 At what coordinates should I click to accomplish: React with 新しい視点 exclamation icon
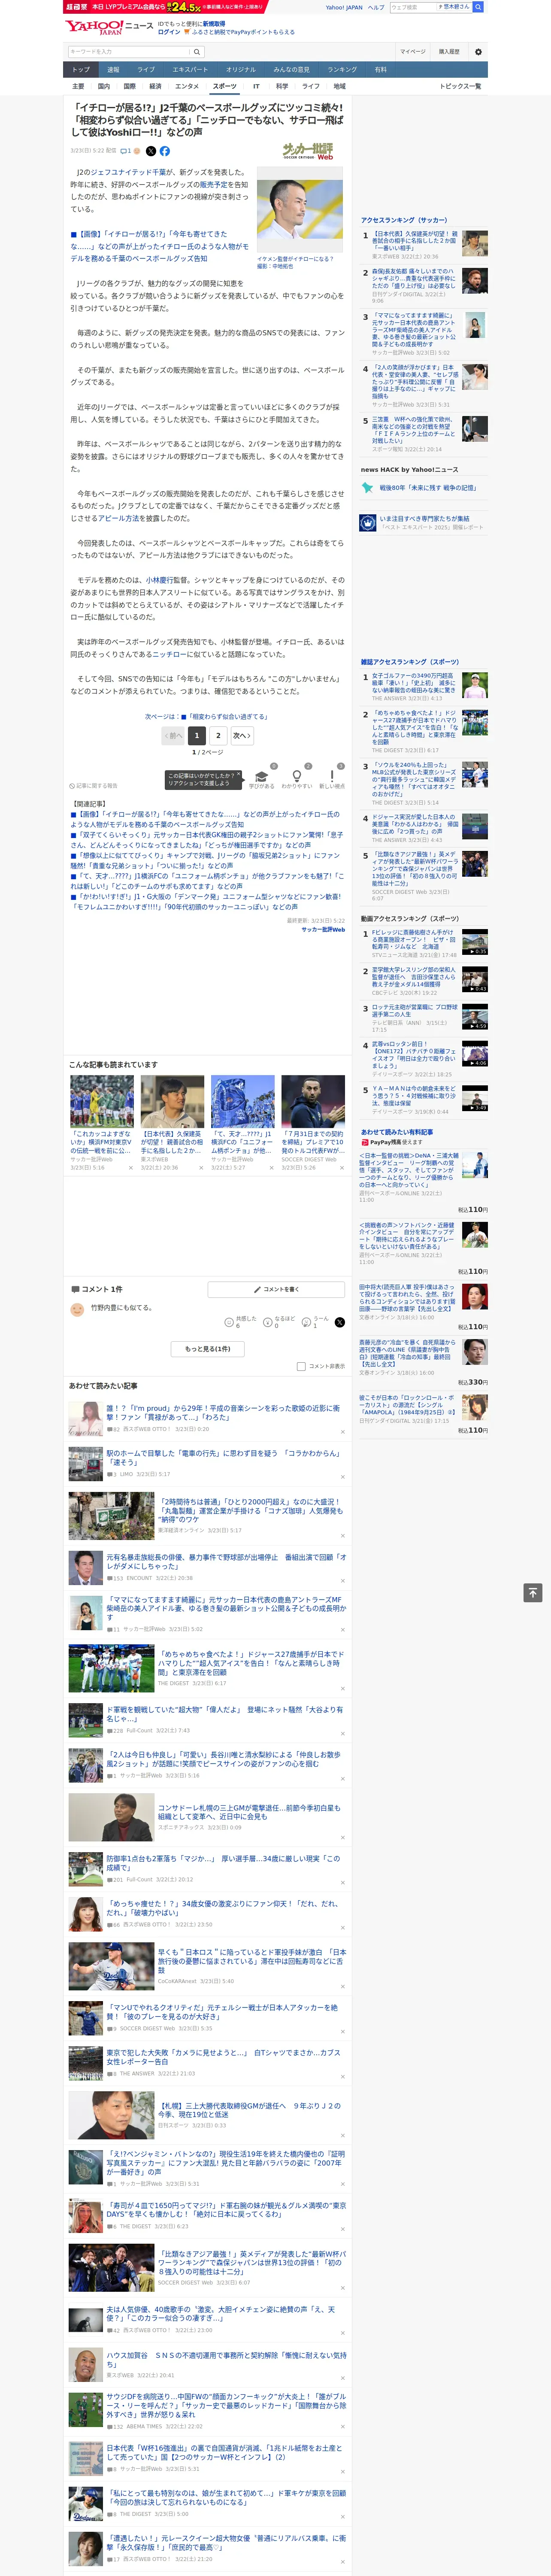point(332,777)
